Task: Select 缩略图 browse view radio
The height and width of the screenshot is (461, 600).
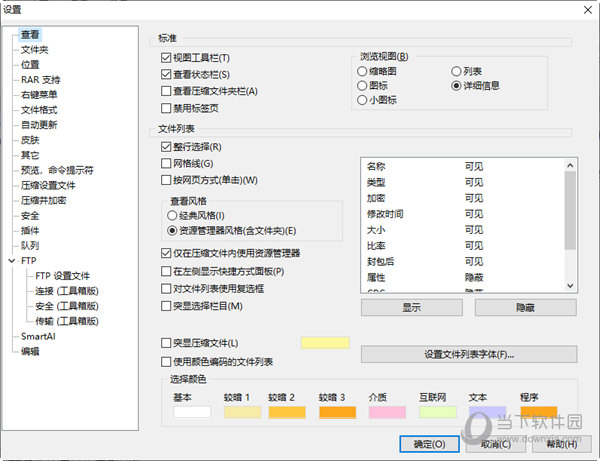Action: click(x=362, y=71)
